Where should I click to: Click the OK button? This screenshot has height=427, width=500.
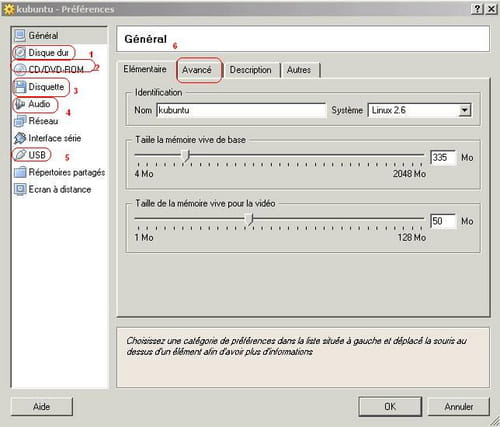tap(390, 406)
